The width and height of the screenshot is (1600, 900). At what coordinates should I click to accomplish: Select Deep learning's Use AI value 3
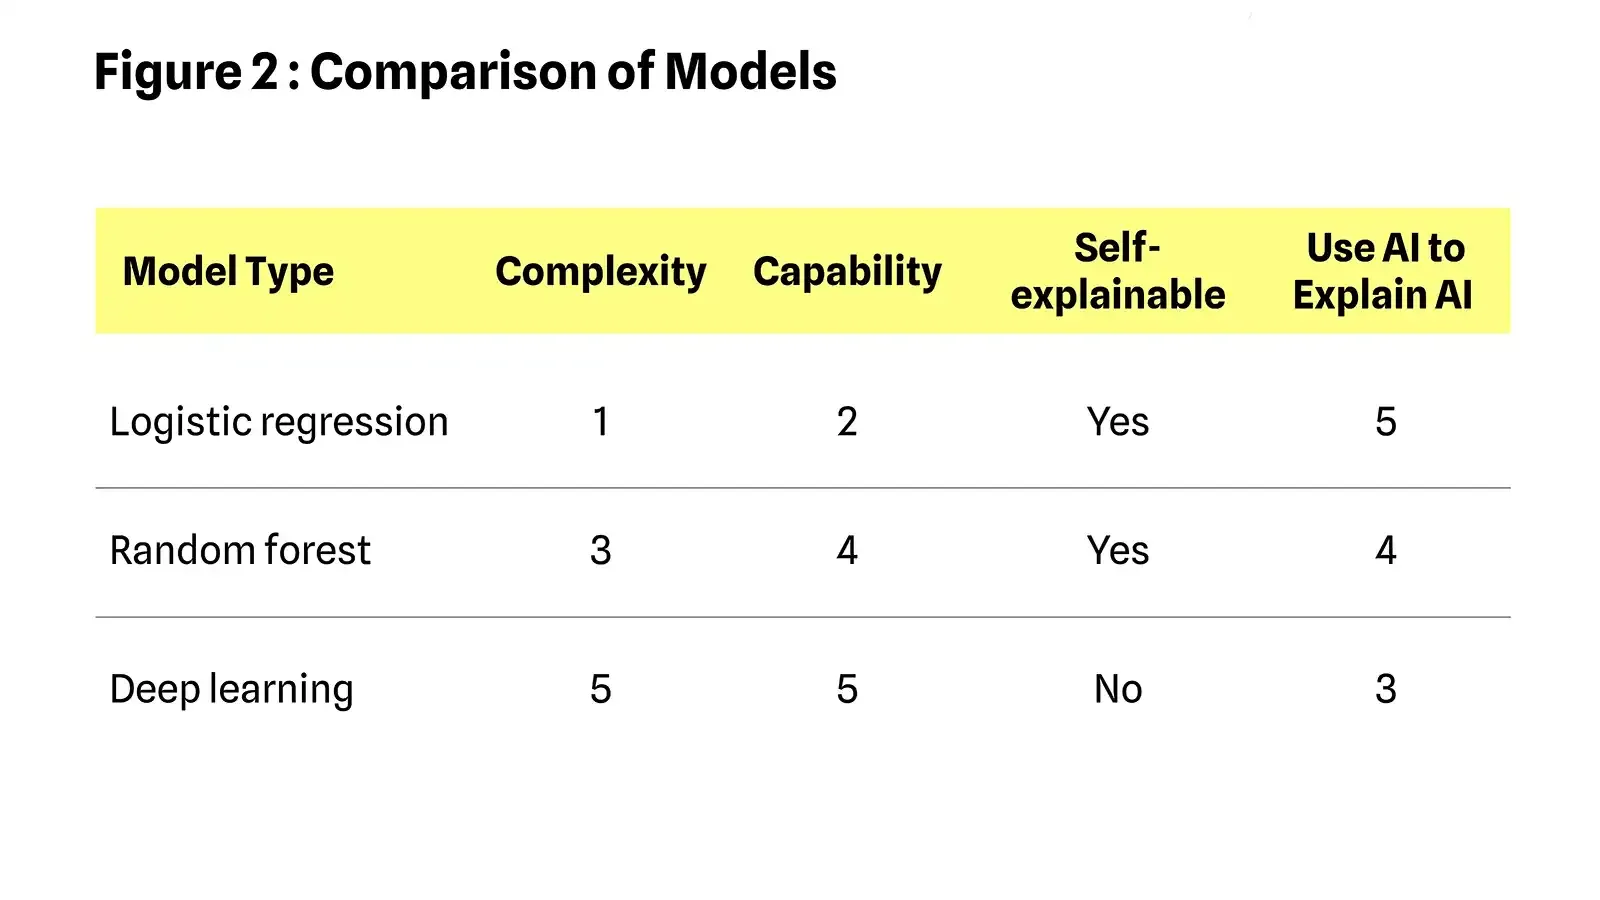(x=1385, y=689)
